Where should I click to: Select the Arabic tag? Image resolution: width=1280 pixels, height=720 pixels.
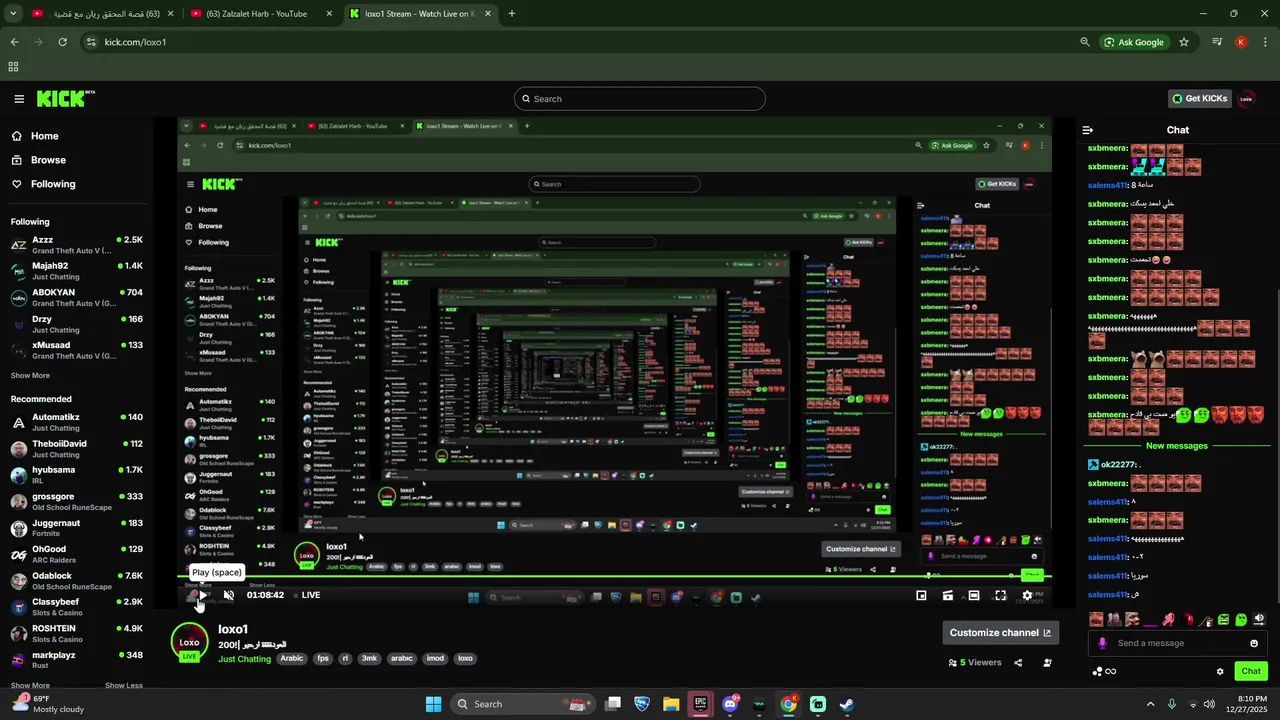(x=291, y=659)
